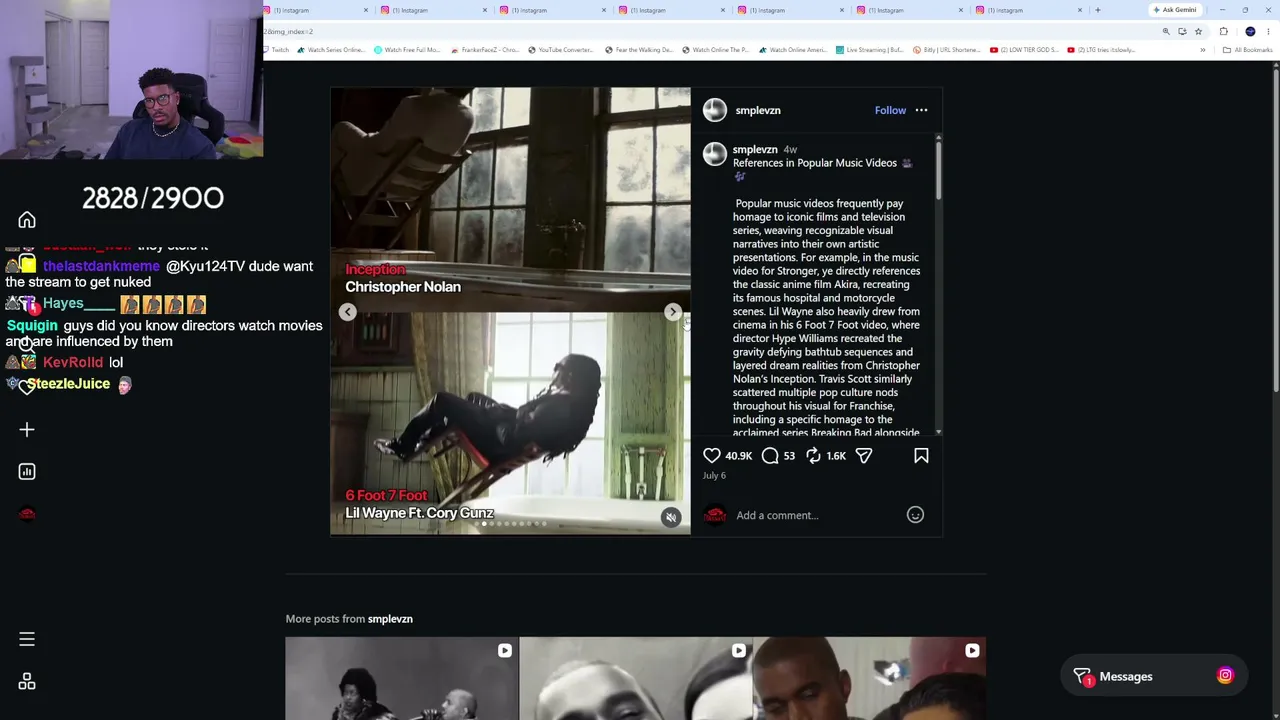Focus the Add a comment field

816,515
